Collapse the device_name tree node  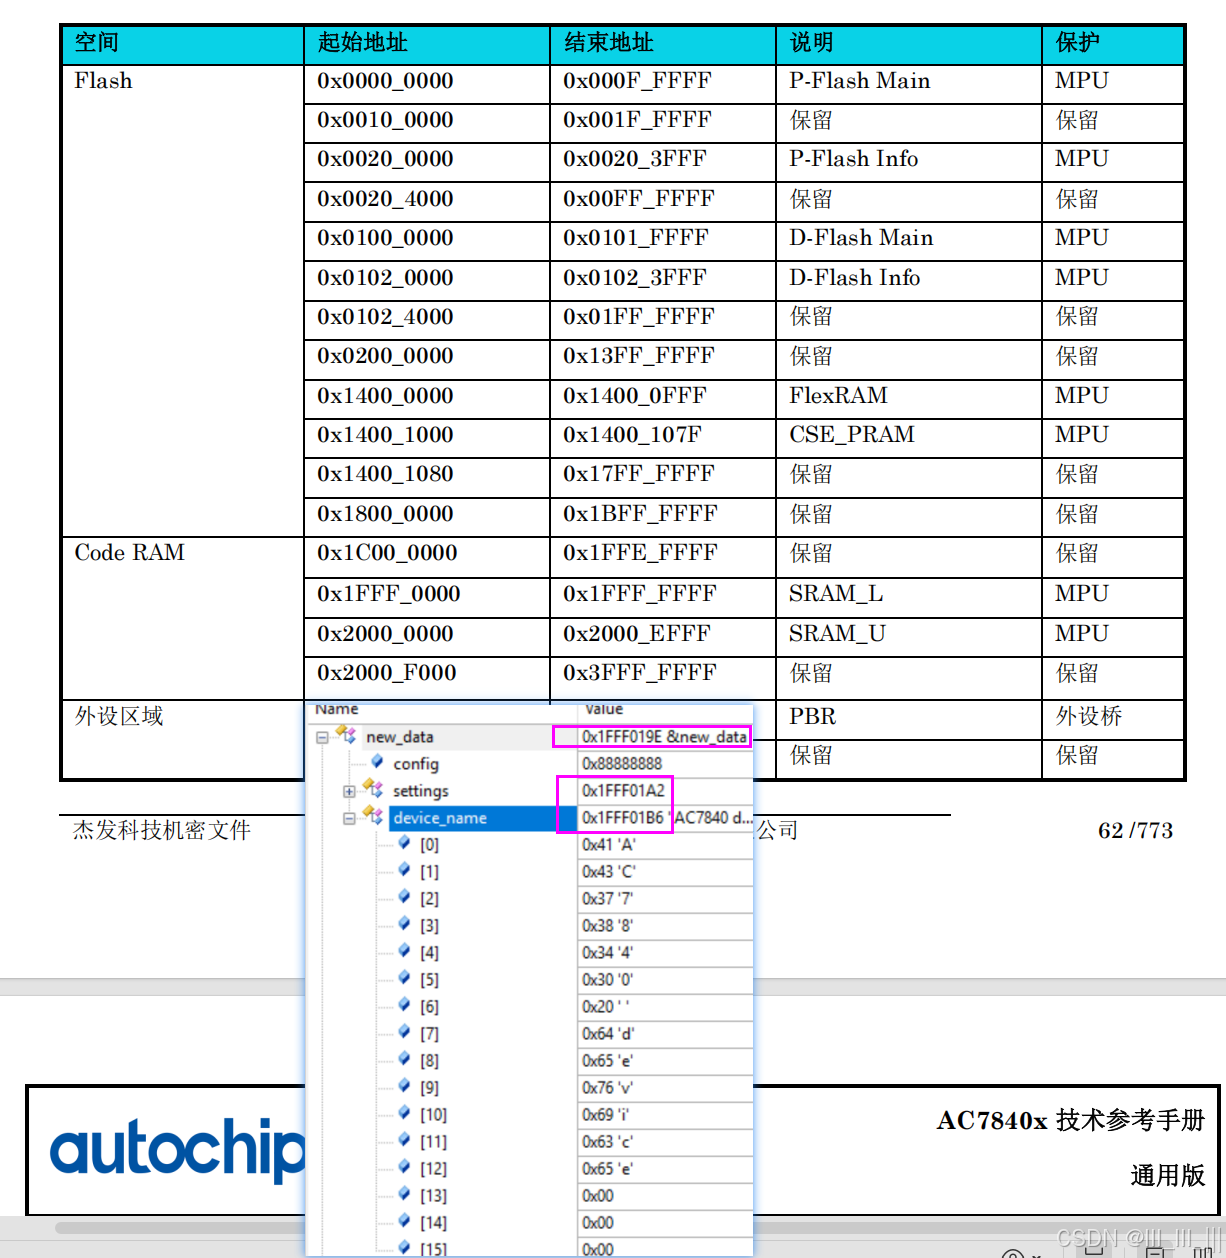pyautogui.click(x=349, y=818)
